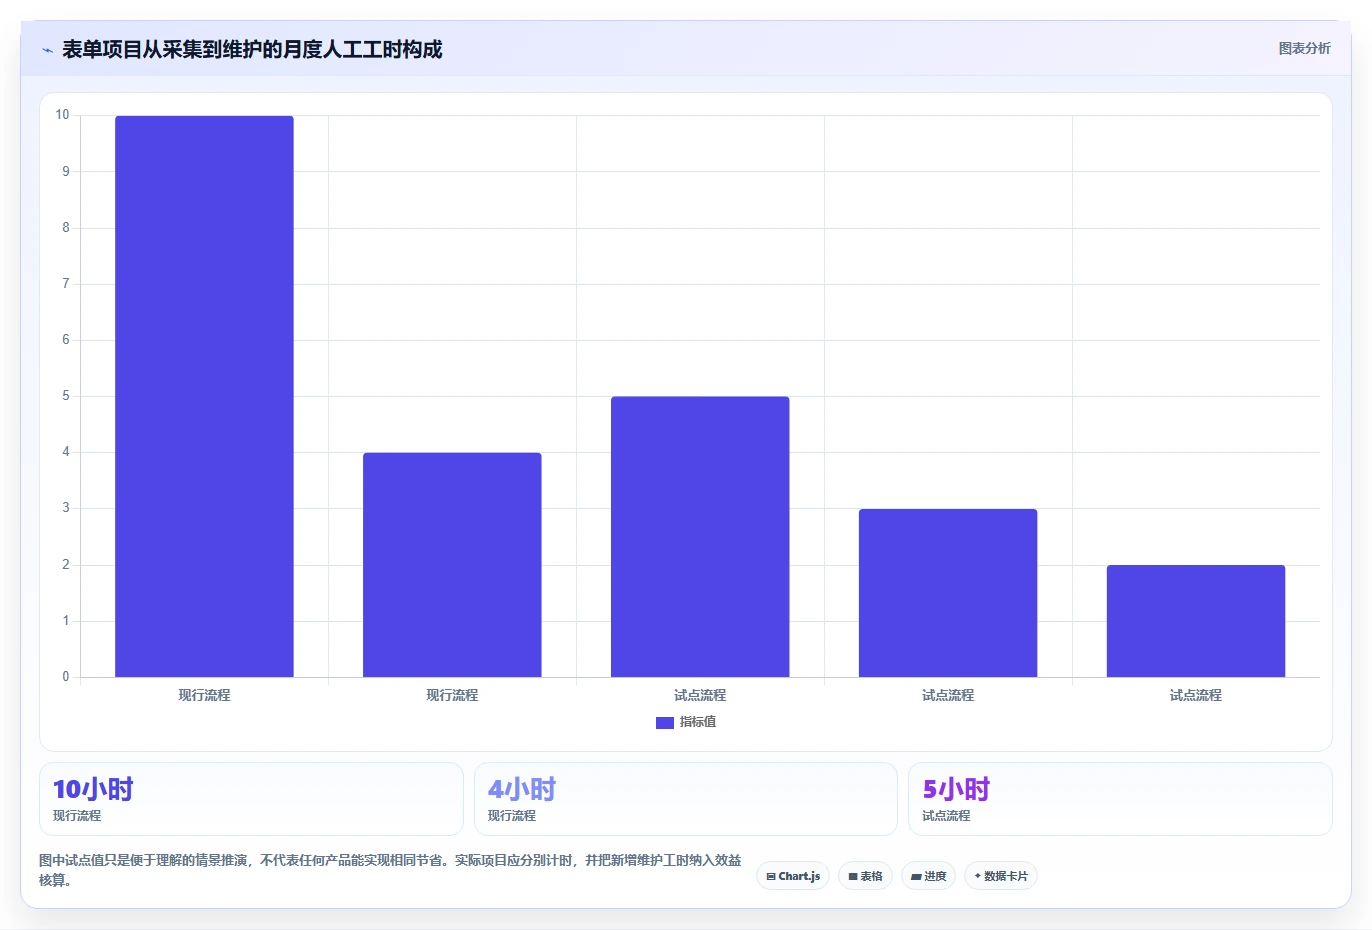
Task: Click the y-axis tick label 0
Action: 66,677
